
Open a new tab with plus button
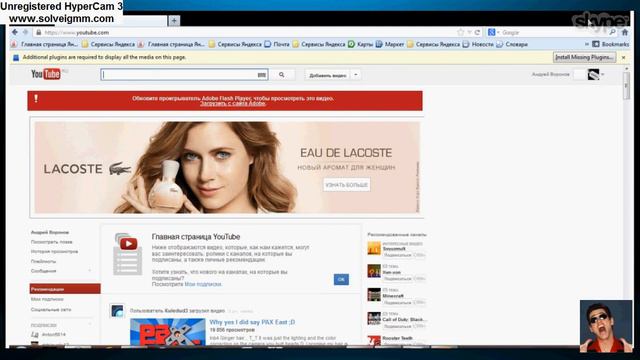(x=174, y=20)
